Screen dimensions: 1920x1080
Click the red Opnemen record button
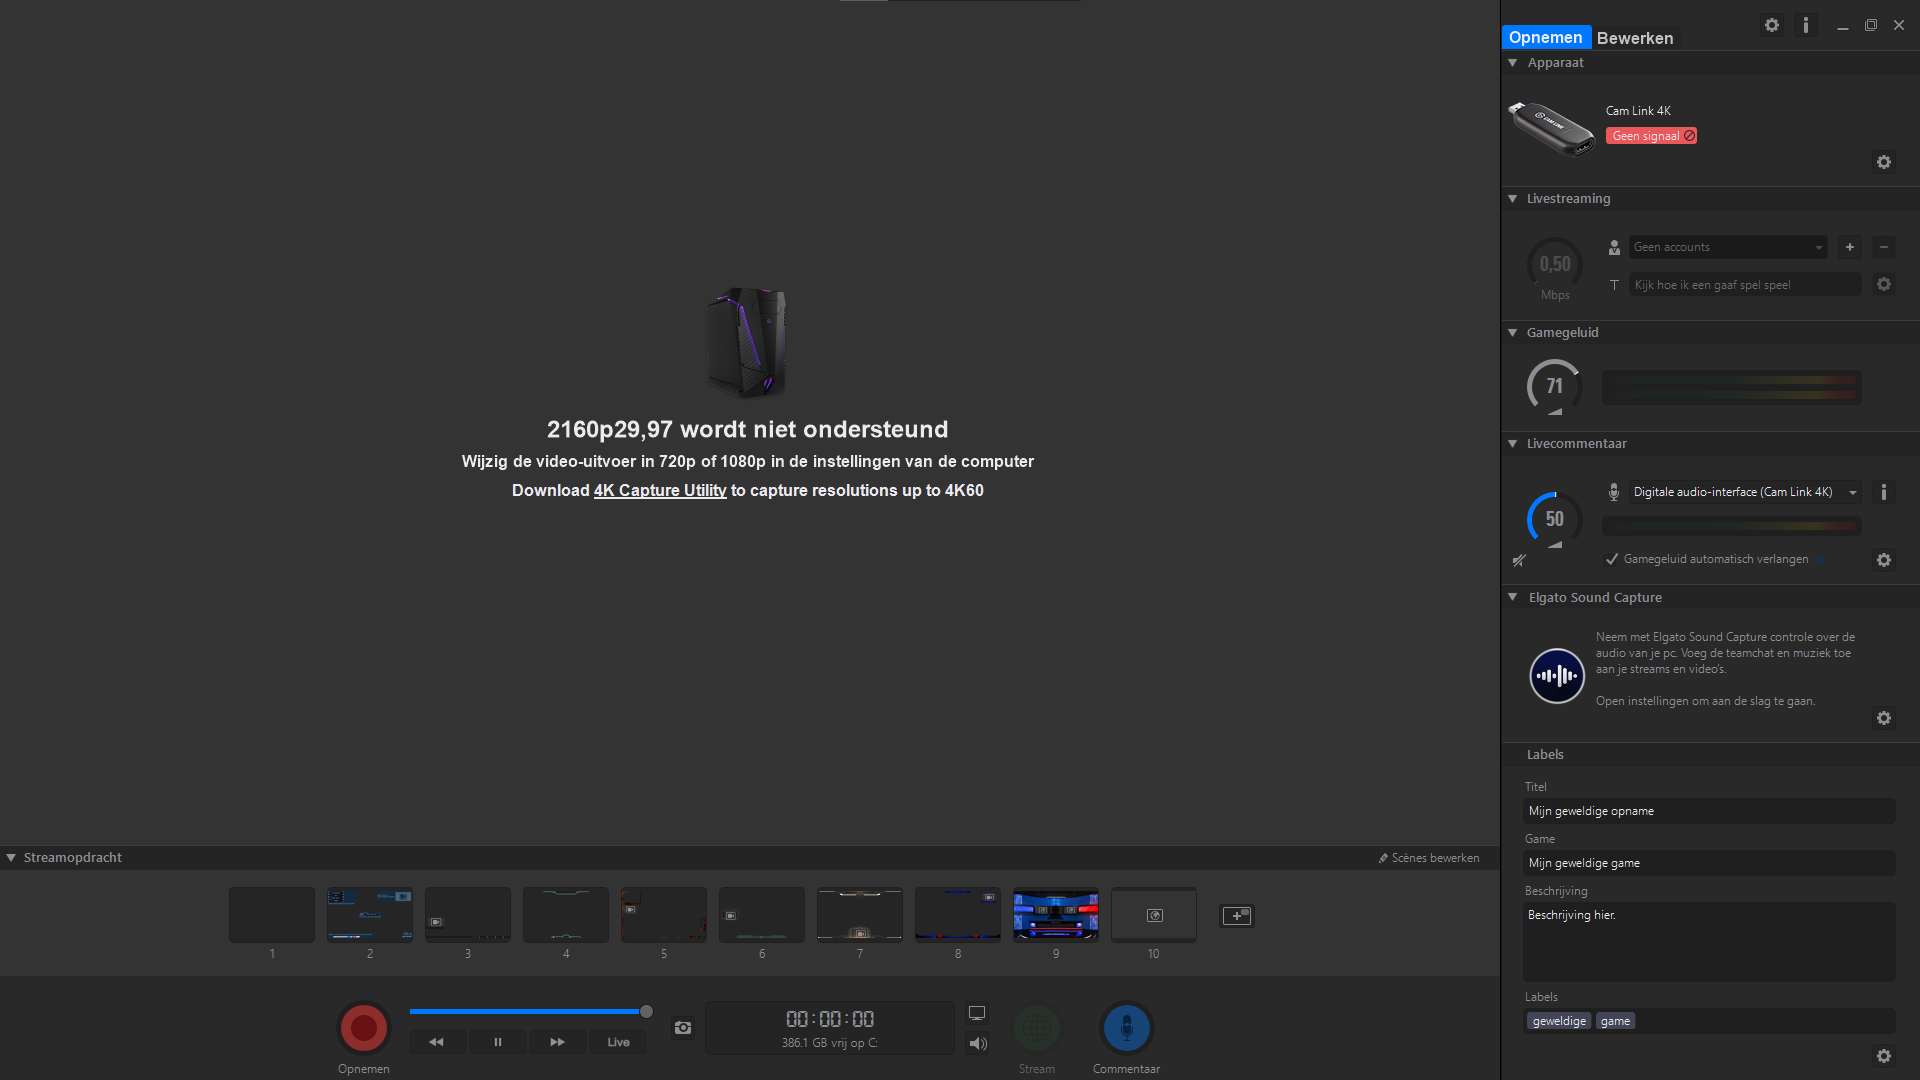[364, 1028]
